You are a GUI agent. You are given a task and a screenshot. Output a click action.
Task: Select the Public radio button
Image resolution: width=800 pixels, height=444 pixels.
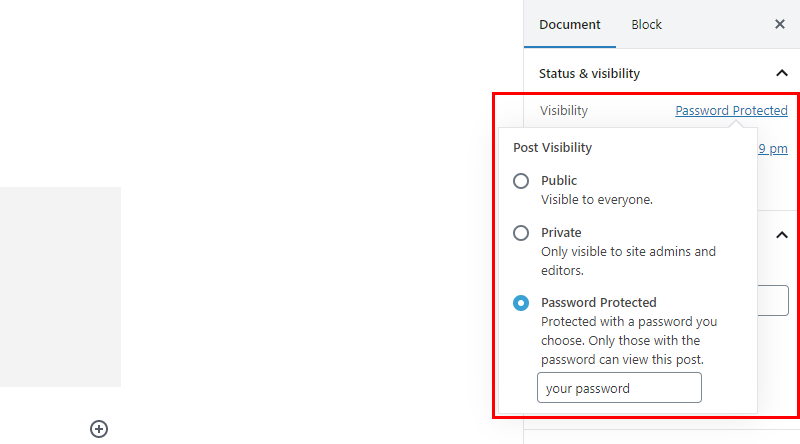[x=521, y=181]
